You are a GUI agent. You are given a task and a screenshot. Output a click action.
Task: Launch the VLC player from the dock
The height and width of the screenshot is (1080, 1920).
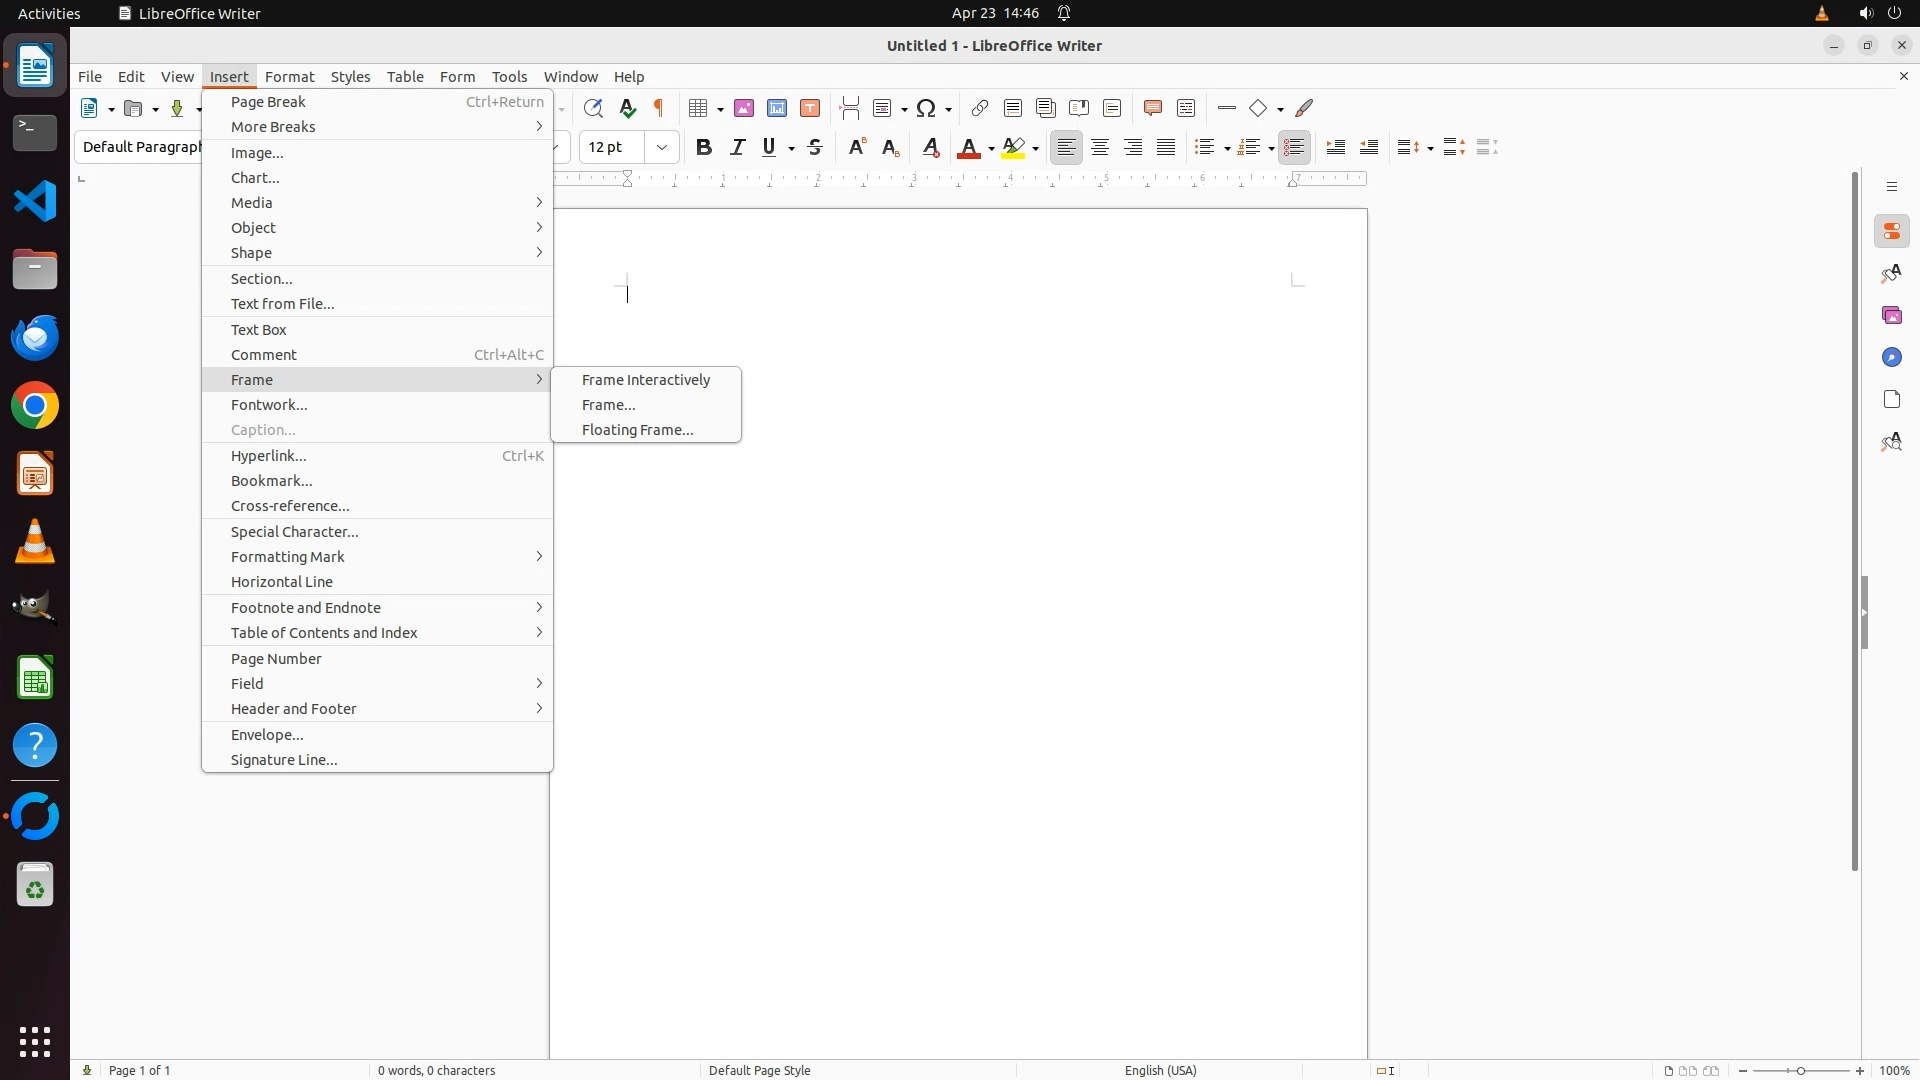[x=35, y=542]
